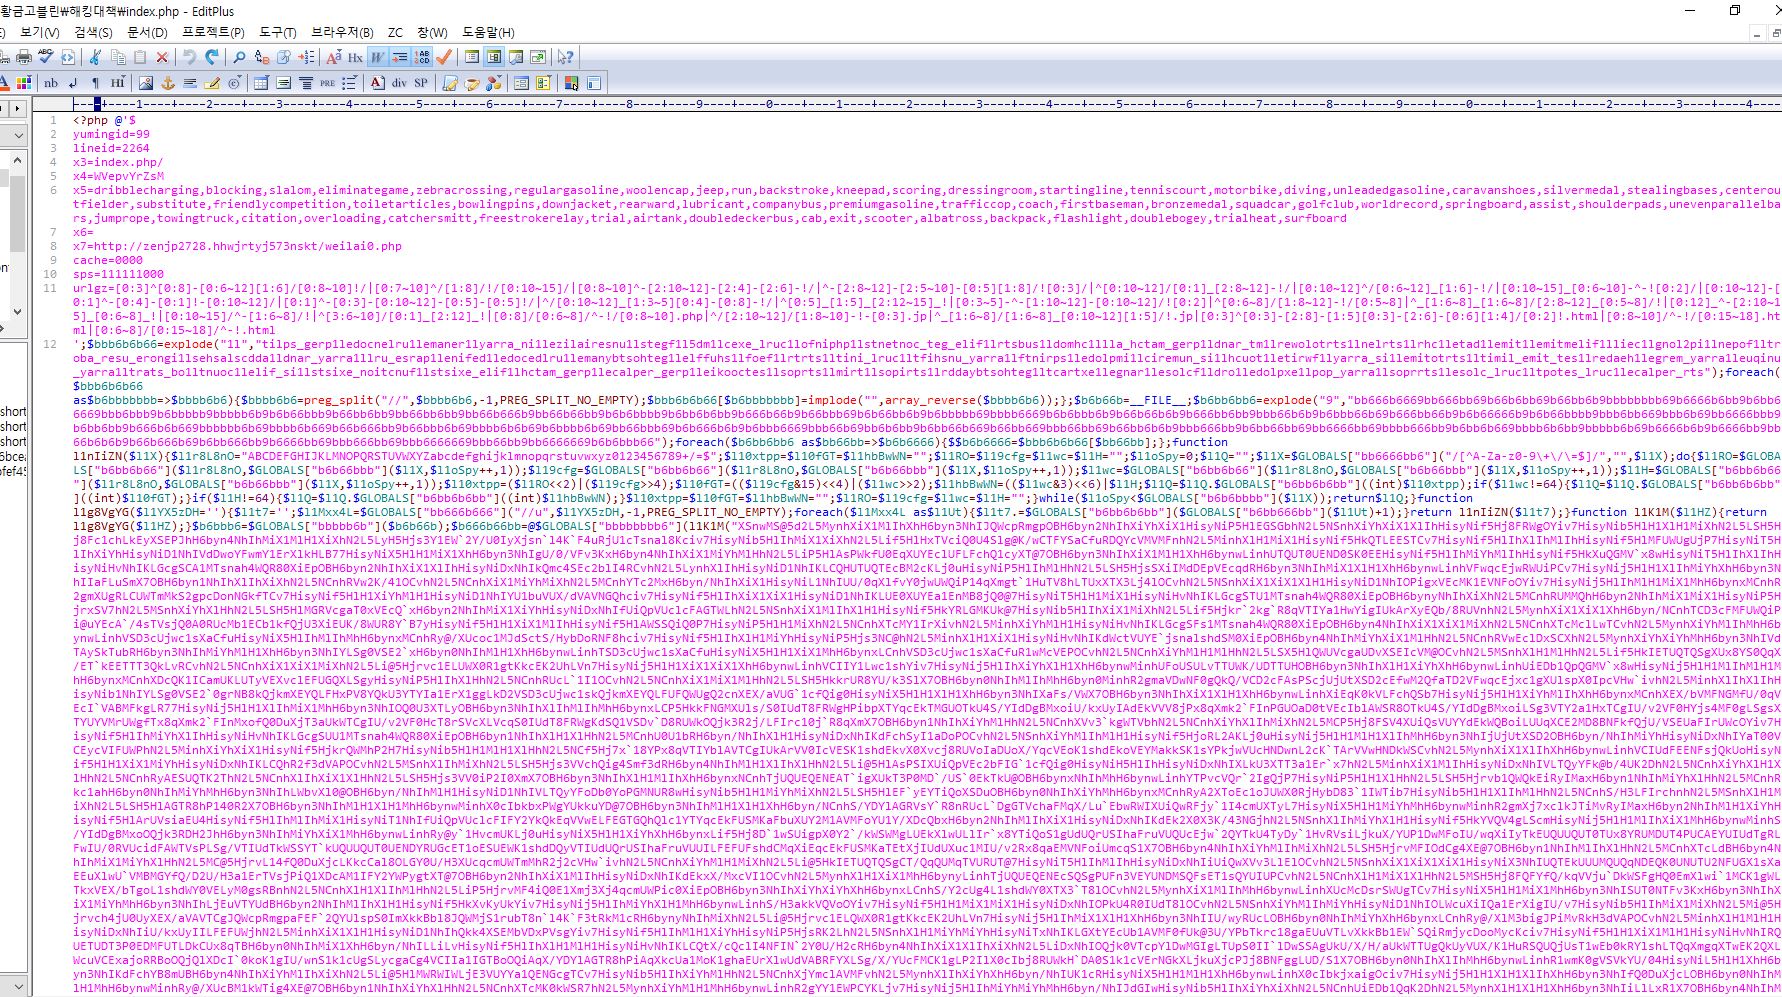Click the Hx hex viewer icon
The width and height of the screenshot is (1782, 997).
coord(355,57)
